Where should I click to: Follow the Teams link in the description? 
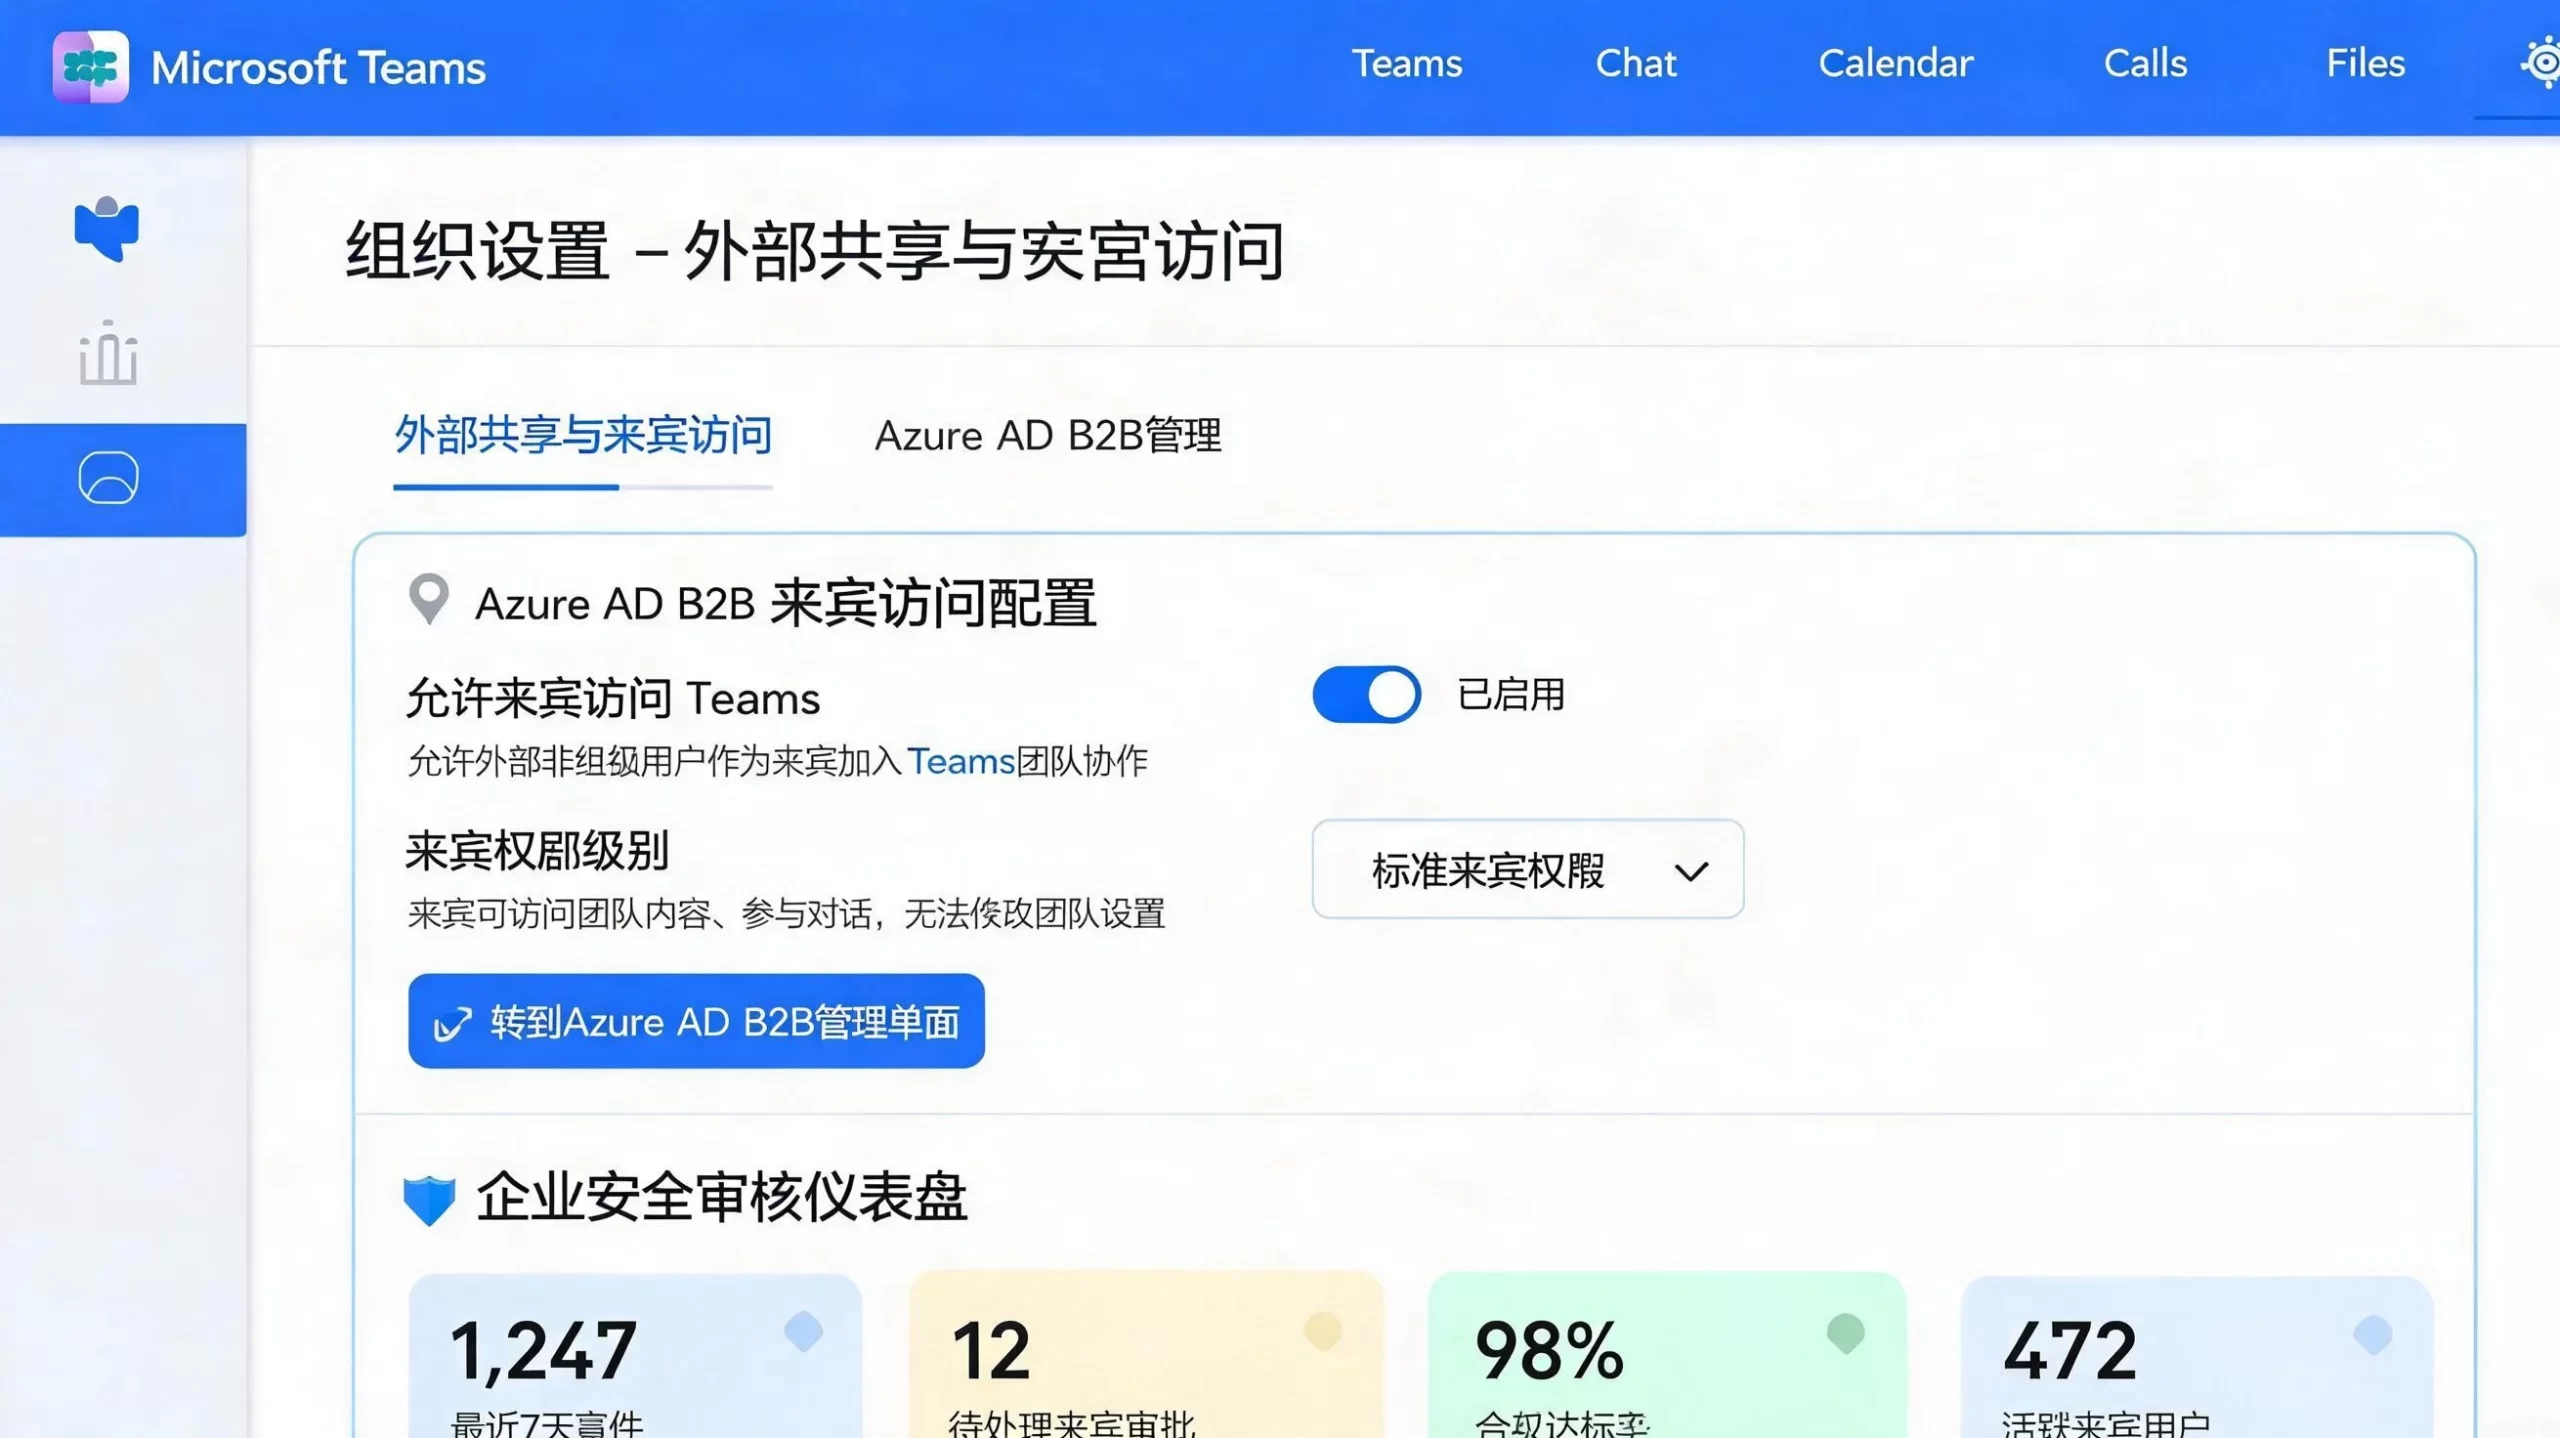click(x=961, y=762)
